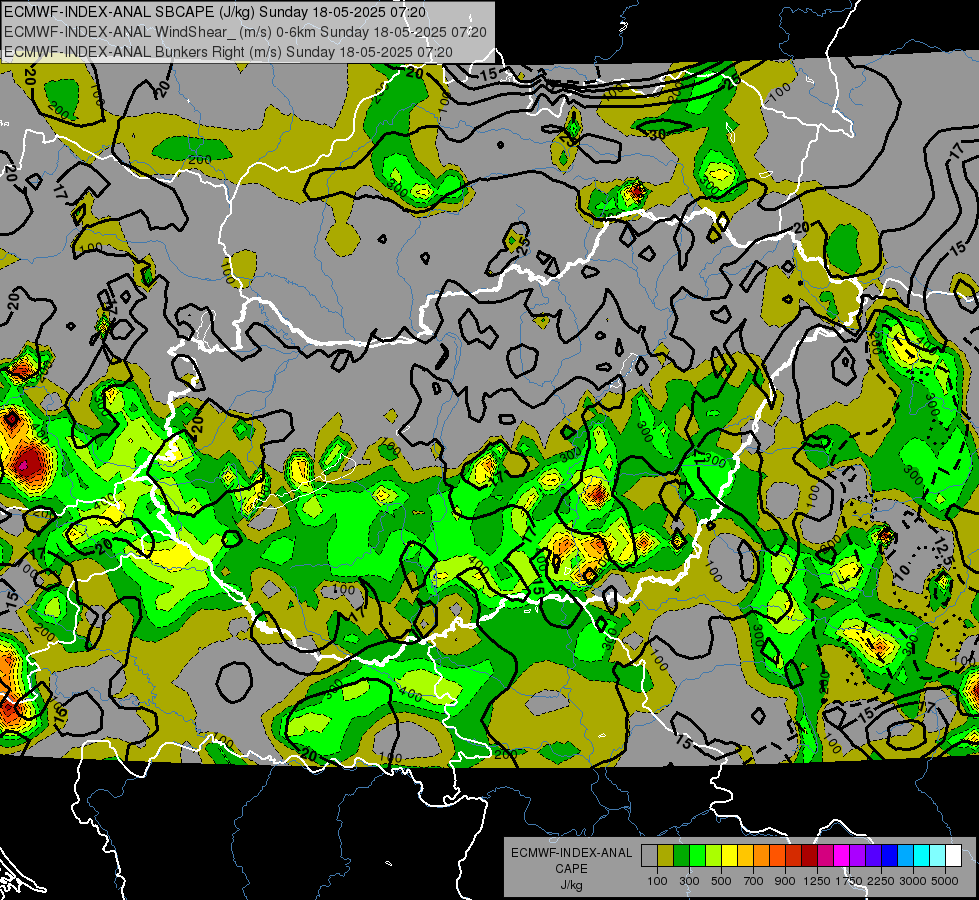Click the legend scale value 900
This screenshot has width=979, height=900.
coord(785,881)
